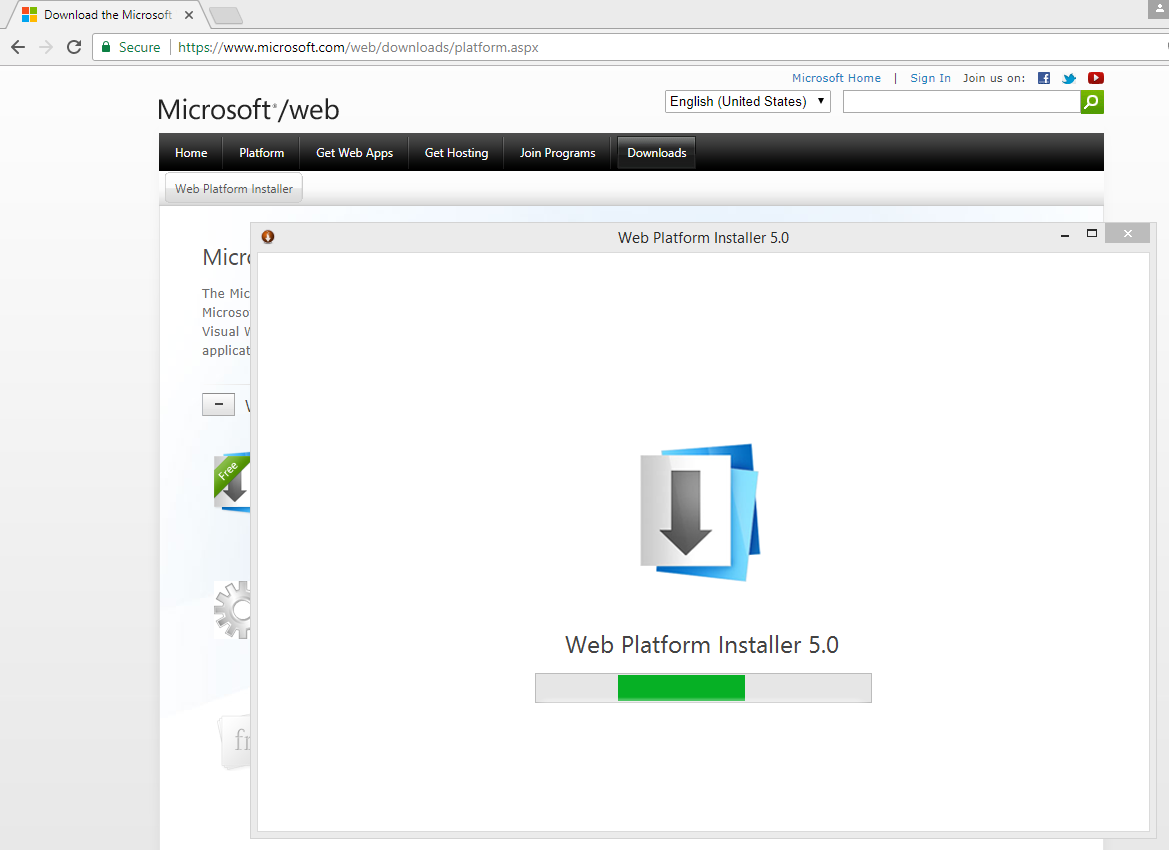Click the gear icon on the webpage
The width and height of the screenshot is (1169, 850).
(233, 610)
